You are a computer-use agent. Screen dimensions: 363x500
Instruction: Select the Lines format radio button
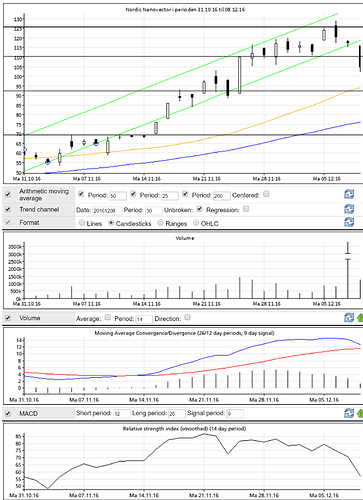[x=82, y=223]
